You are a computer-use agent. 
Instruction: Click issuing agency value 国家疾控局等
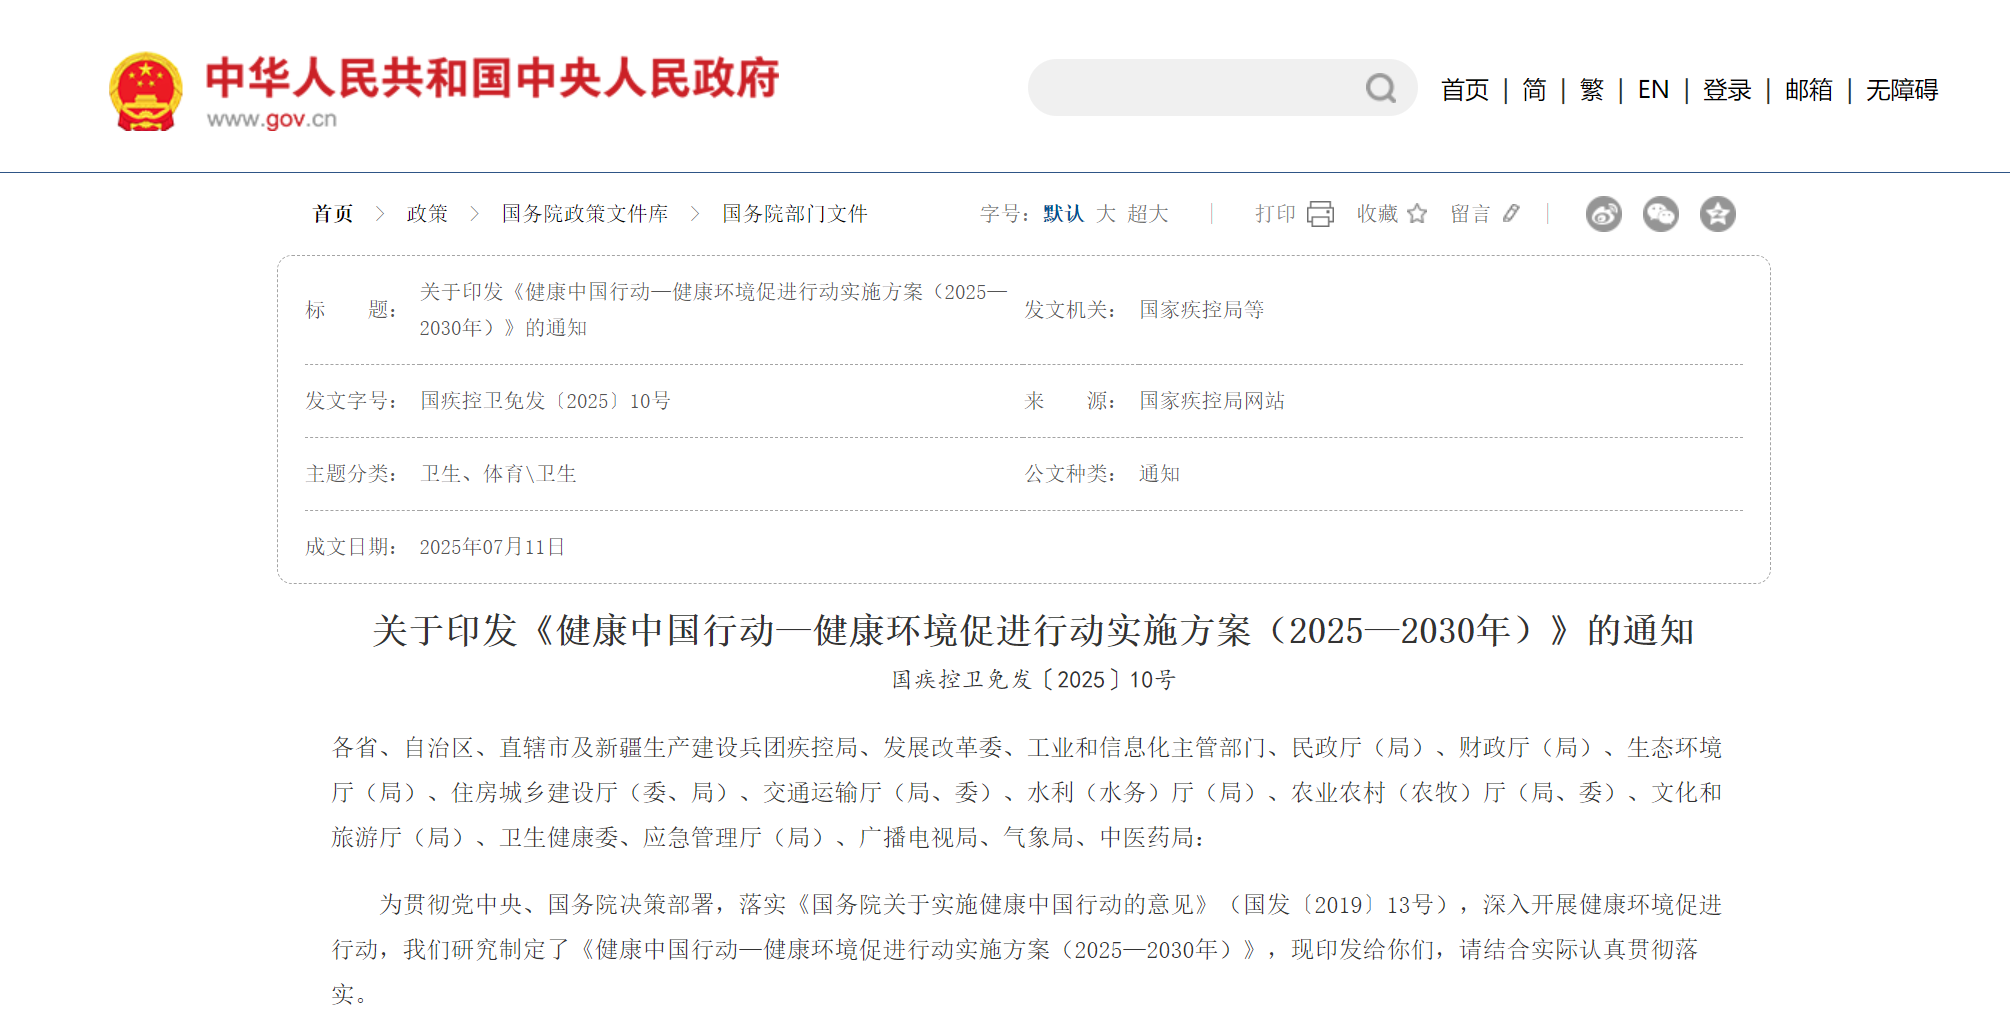click(1202, 310)
